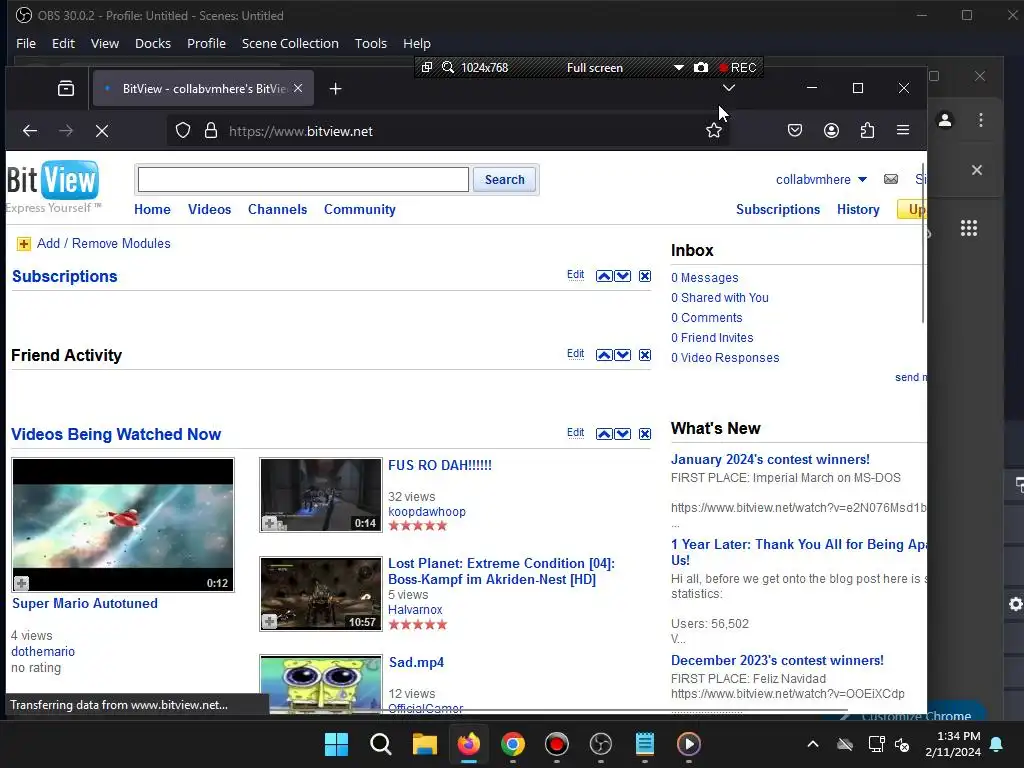Open OBS Help menu
This screenshot has width=1024, height=768.
(417, 43)
